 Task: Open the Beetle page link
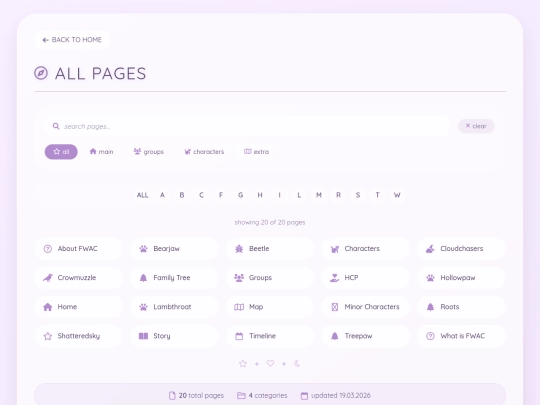(270, 249)
